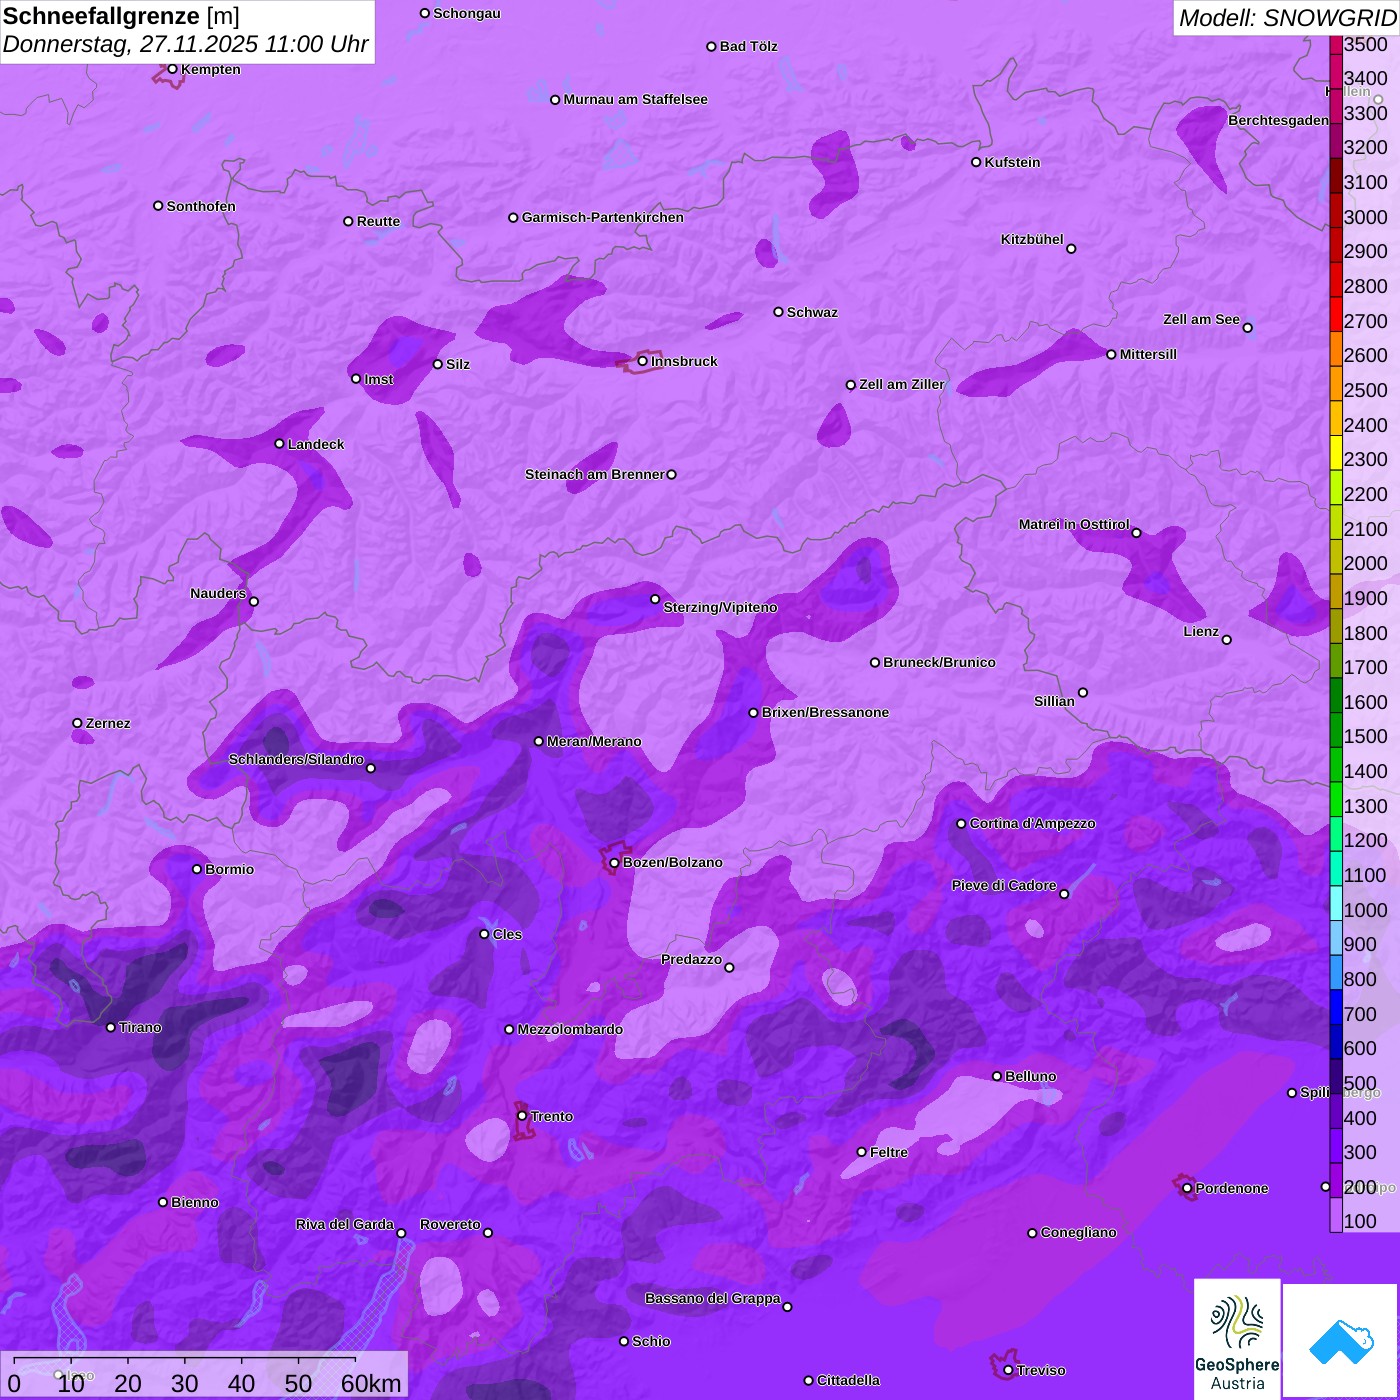Click the Treviso city marker dot
The image size is (1400, 1400).
[x=1008, y=1371]
